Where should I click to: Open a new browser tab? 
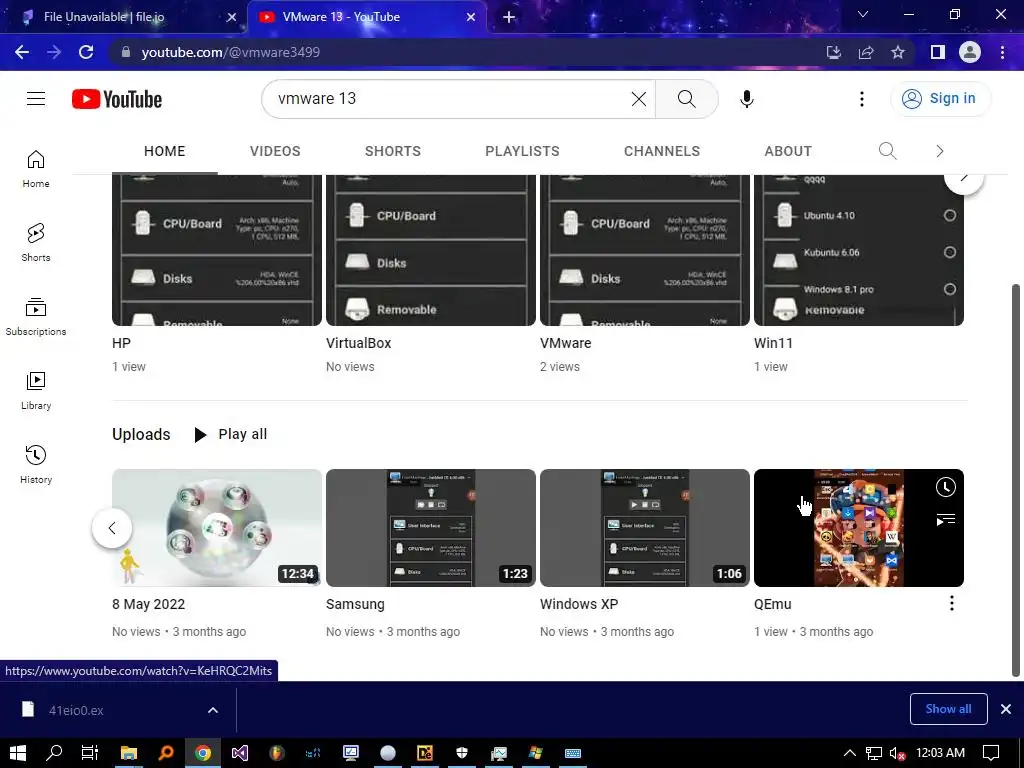point(509,17)
